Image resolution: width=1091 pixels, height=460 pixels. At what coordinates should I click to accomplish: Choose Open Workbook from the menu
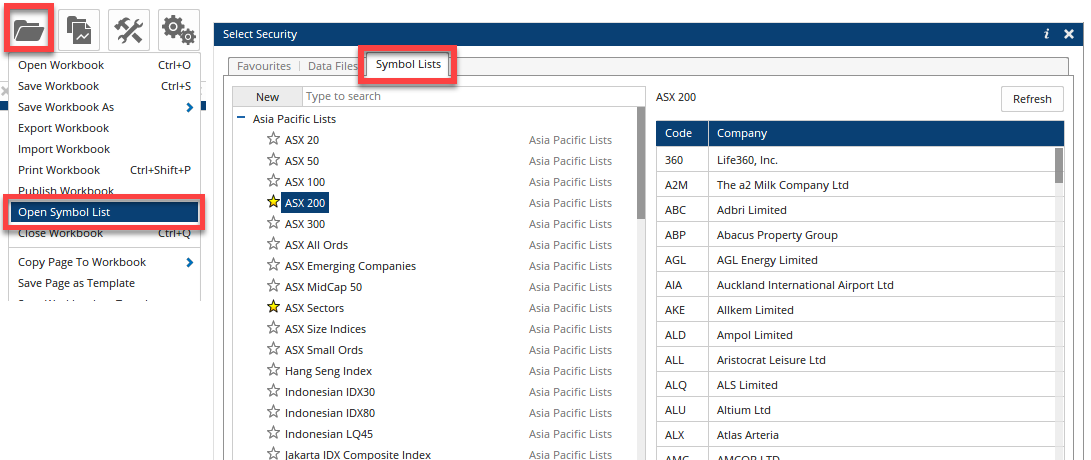(104, 65)
